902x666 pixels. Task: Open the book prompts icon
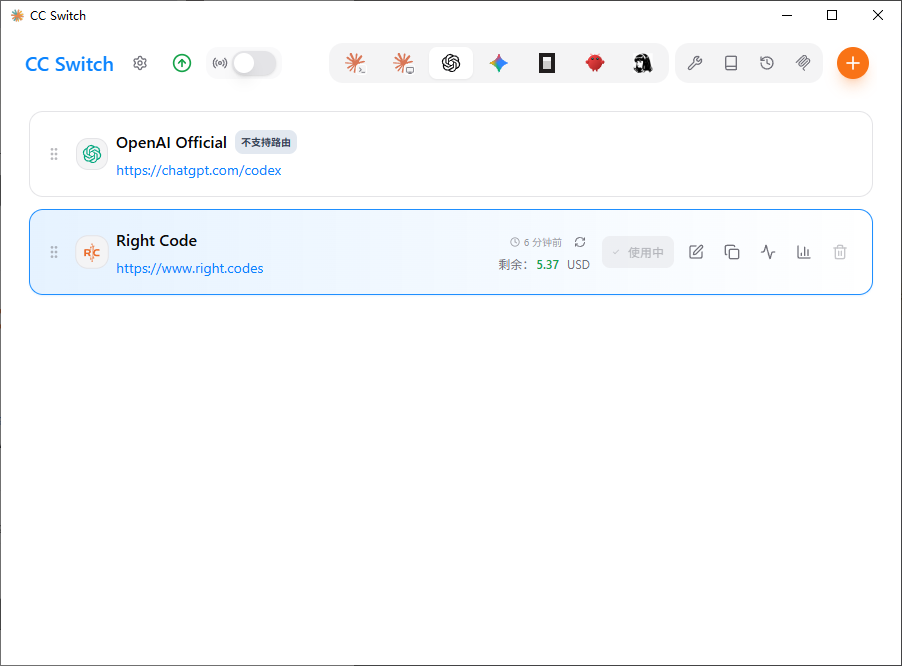731,63
